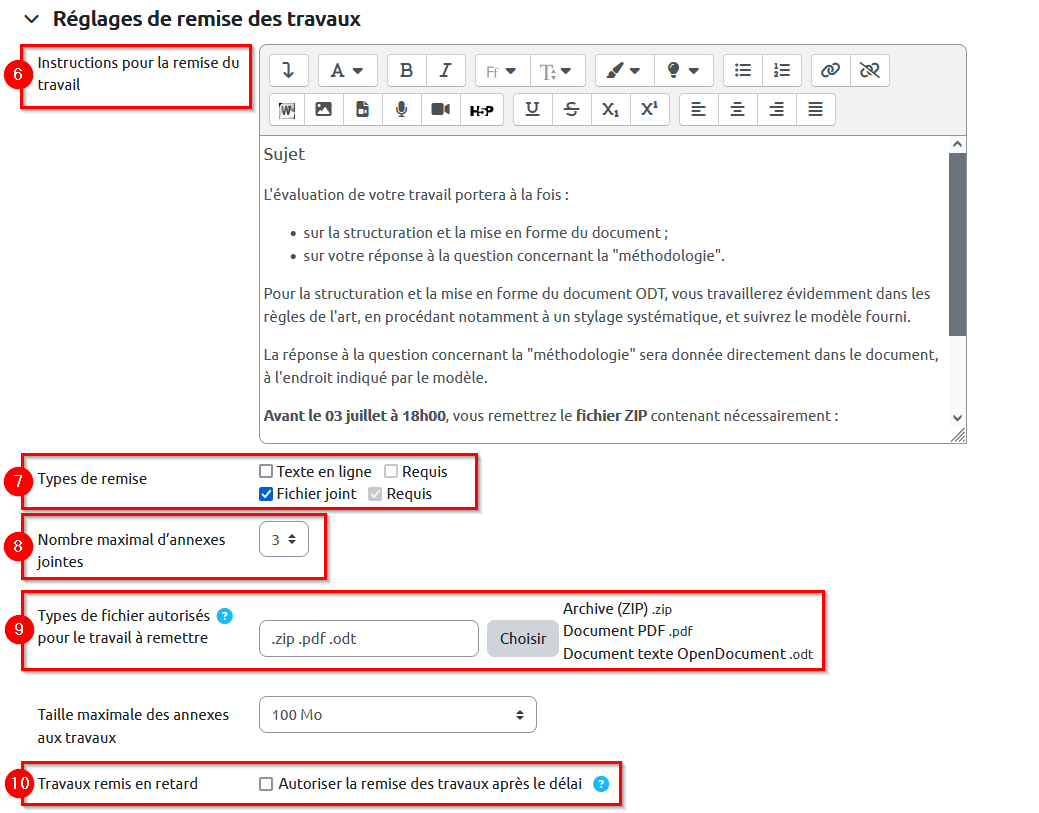This screenshot has width=1039, height=813.
Task: Uncheck the Fichier joint checkbox
Action: [266, 494]
